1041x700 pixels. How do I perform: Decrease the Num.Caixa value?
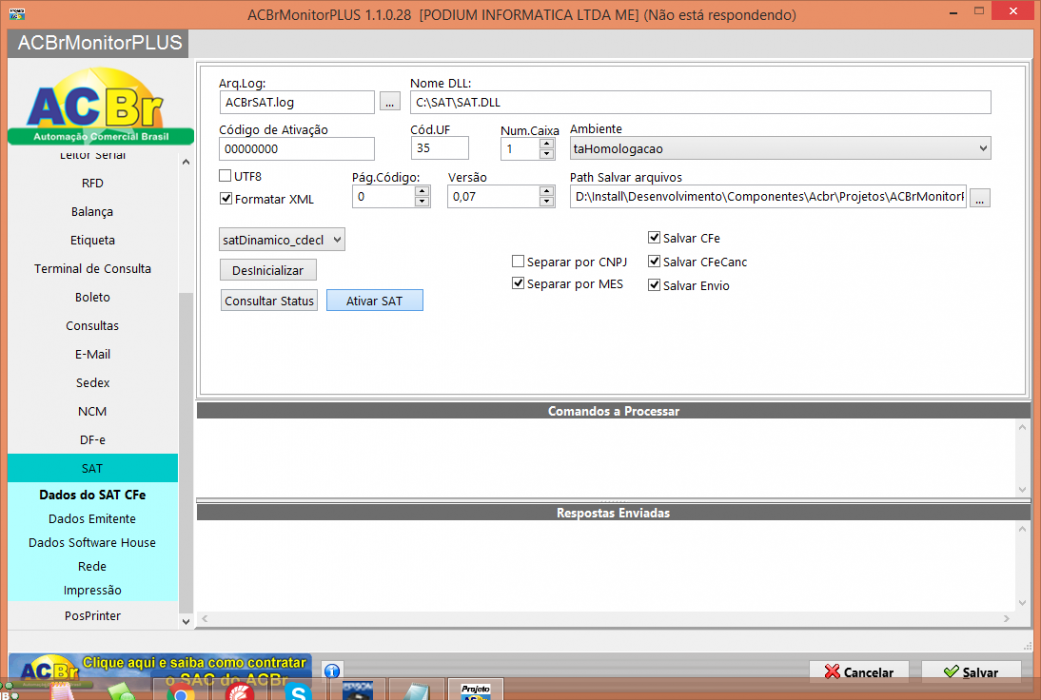pos(546,154)
